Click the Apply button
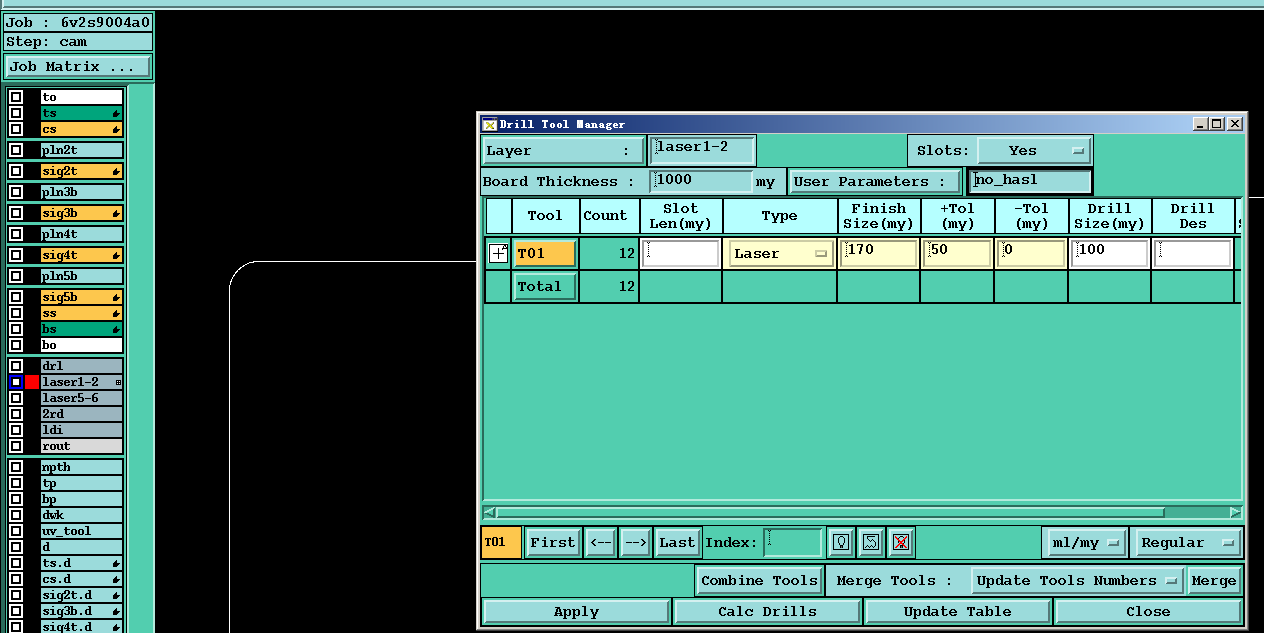This screenshot has width=1264, height=633. point(576,612)
